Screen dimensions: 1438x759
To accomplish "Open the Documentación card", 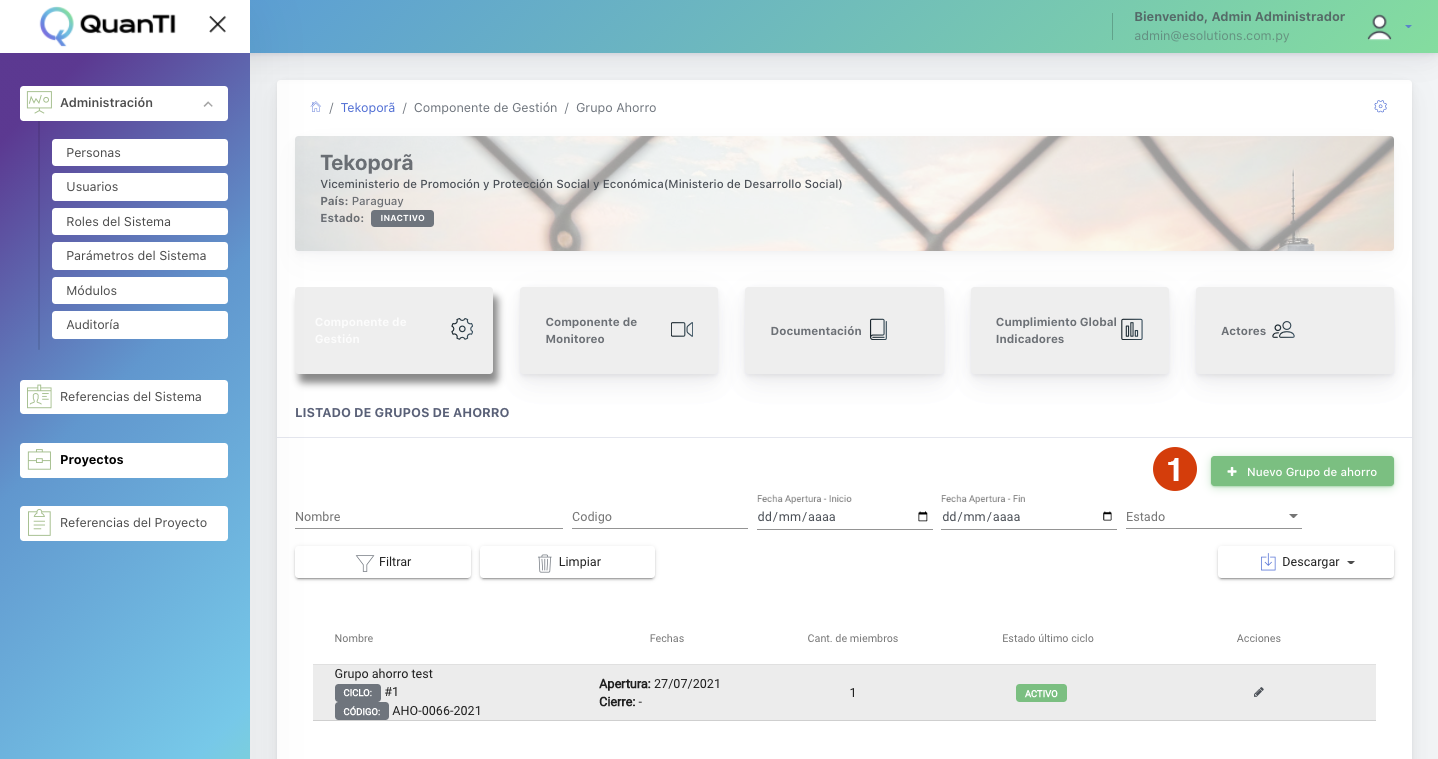I will tap(844, 331).
